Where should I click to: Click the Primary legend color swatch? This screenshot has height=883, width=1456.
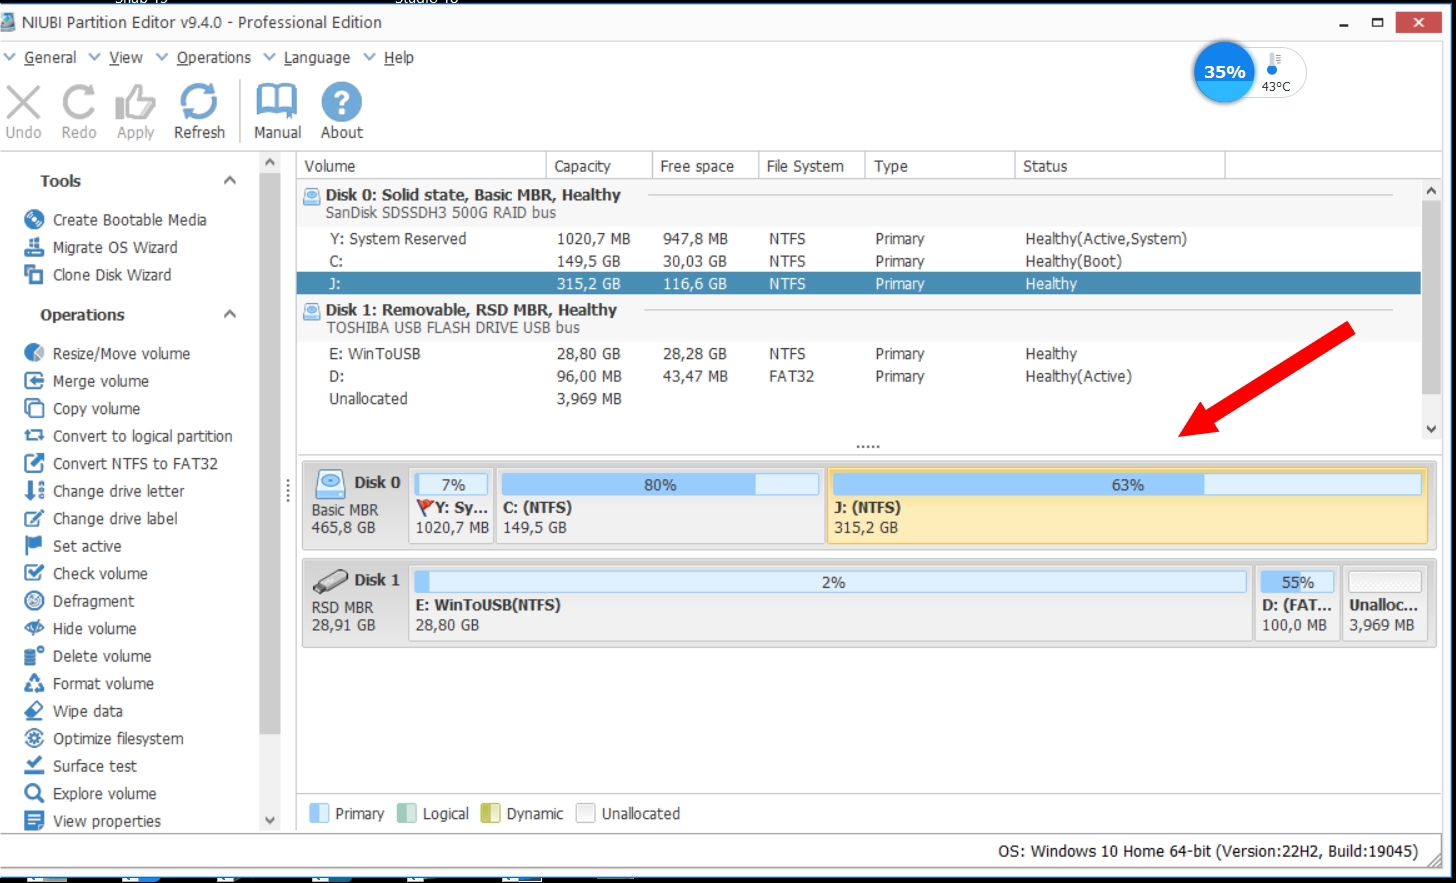[319, 813]
